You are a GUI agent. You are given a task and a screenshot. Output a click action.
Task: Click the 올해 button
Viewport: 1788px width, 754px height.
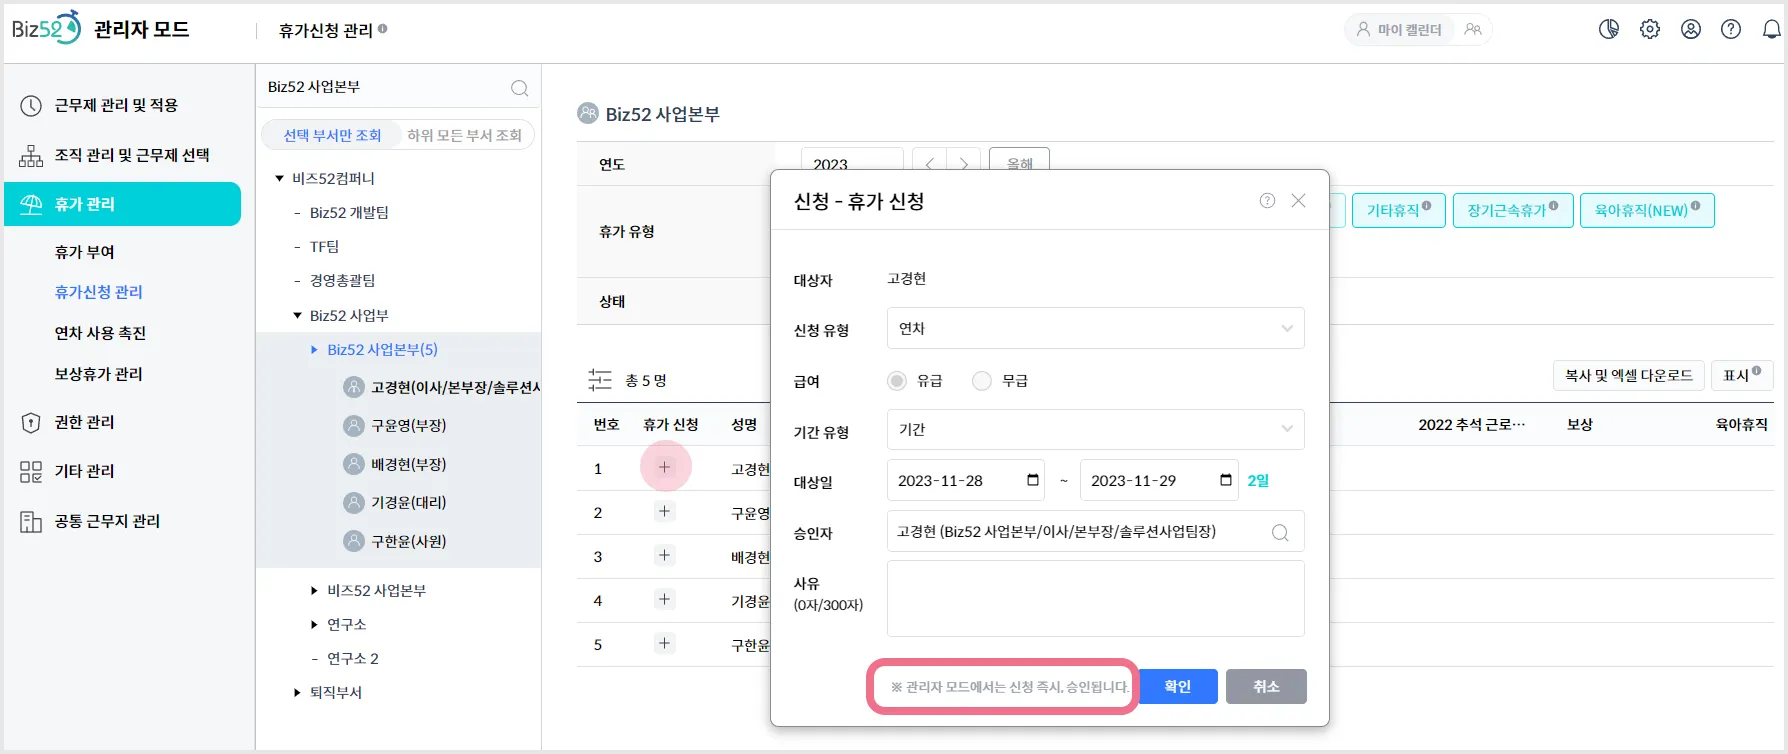(1020, 163)
